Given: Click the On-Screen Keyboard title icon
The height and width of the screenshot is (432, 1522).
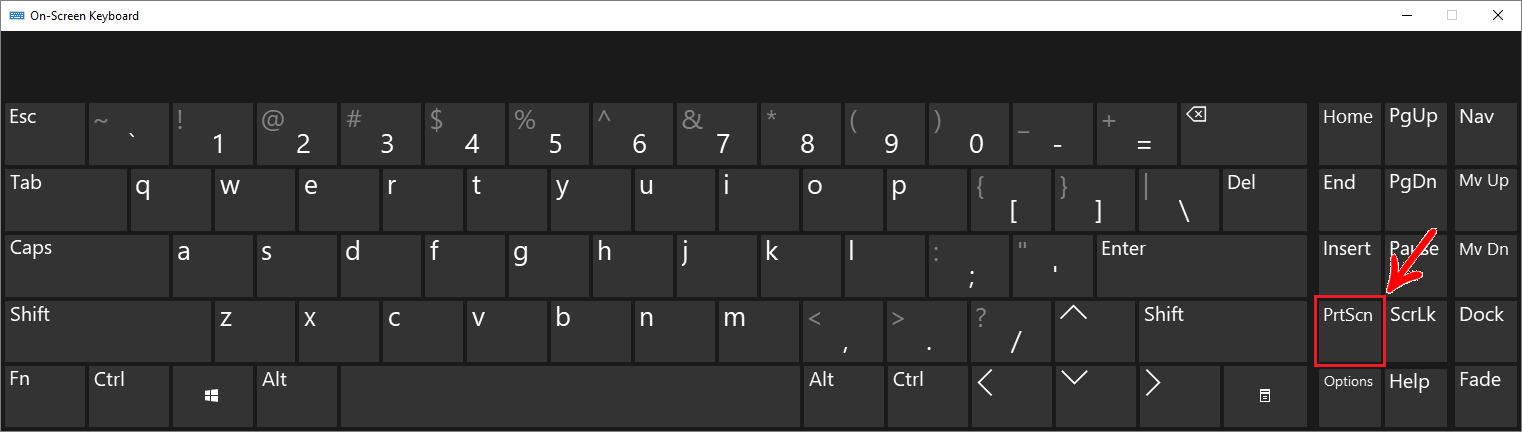Looking at the screenshot, I should coord(17,15).
